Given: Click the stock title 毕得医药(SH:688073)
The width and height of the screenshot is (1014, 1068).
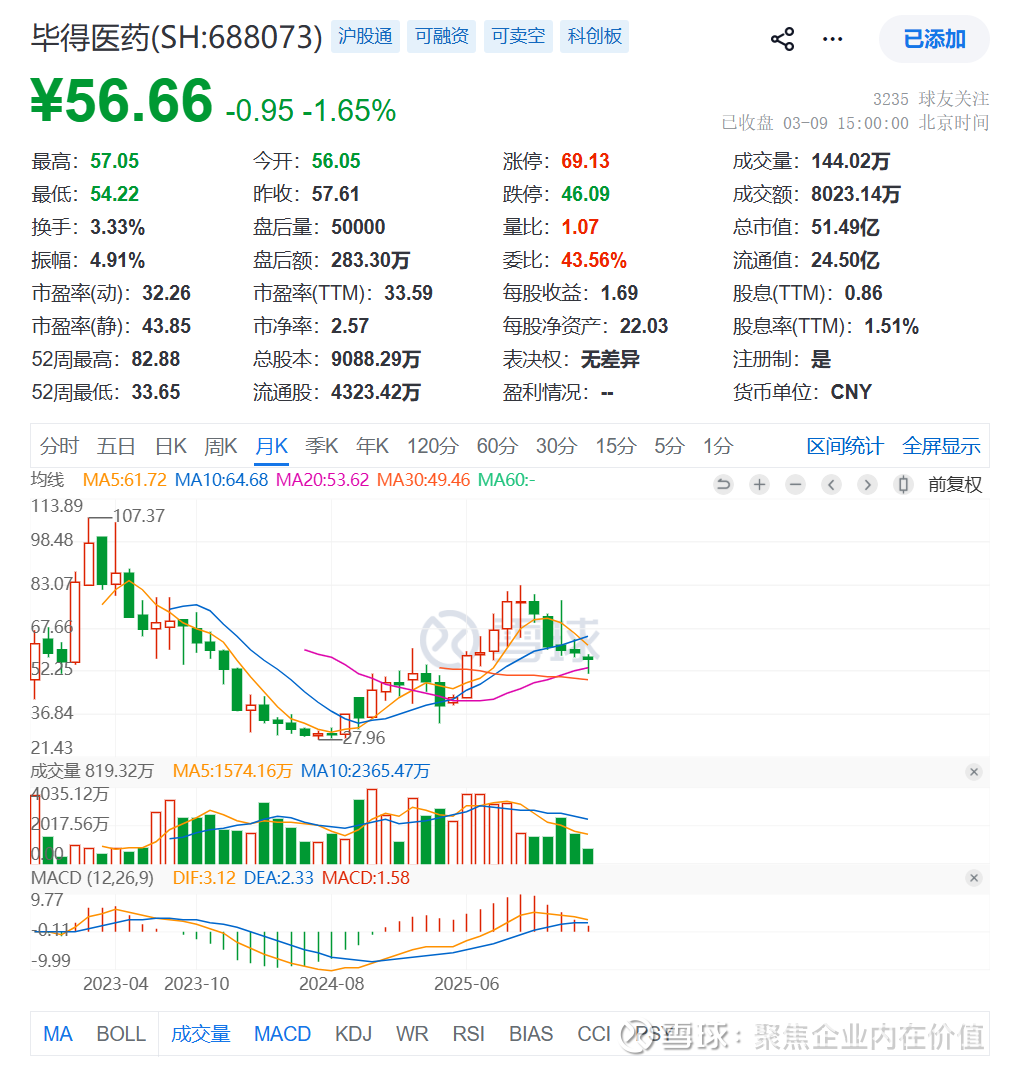Looking at the screenshot, I should (176, 37).
